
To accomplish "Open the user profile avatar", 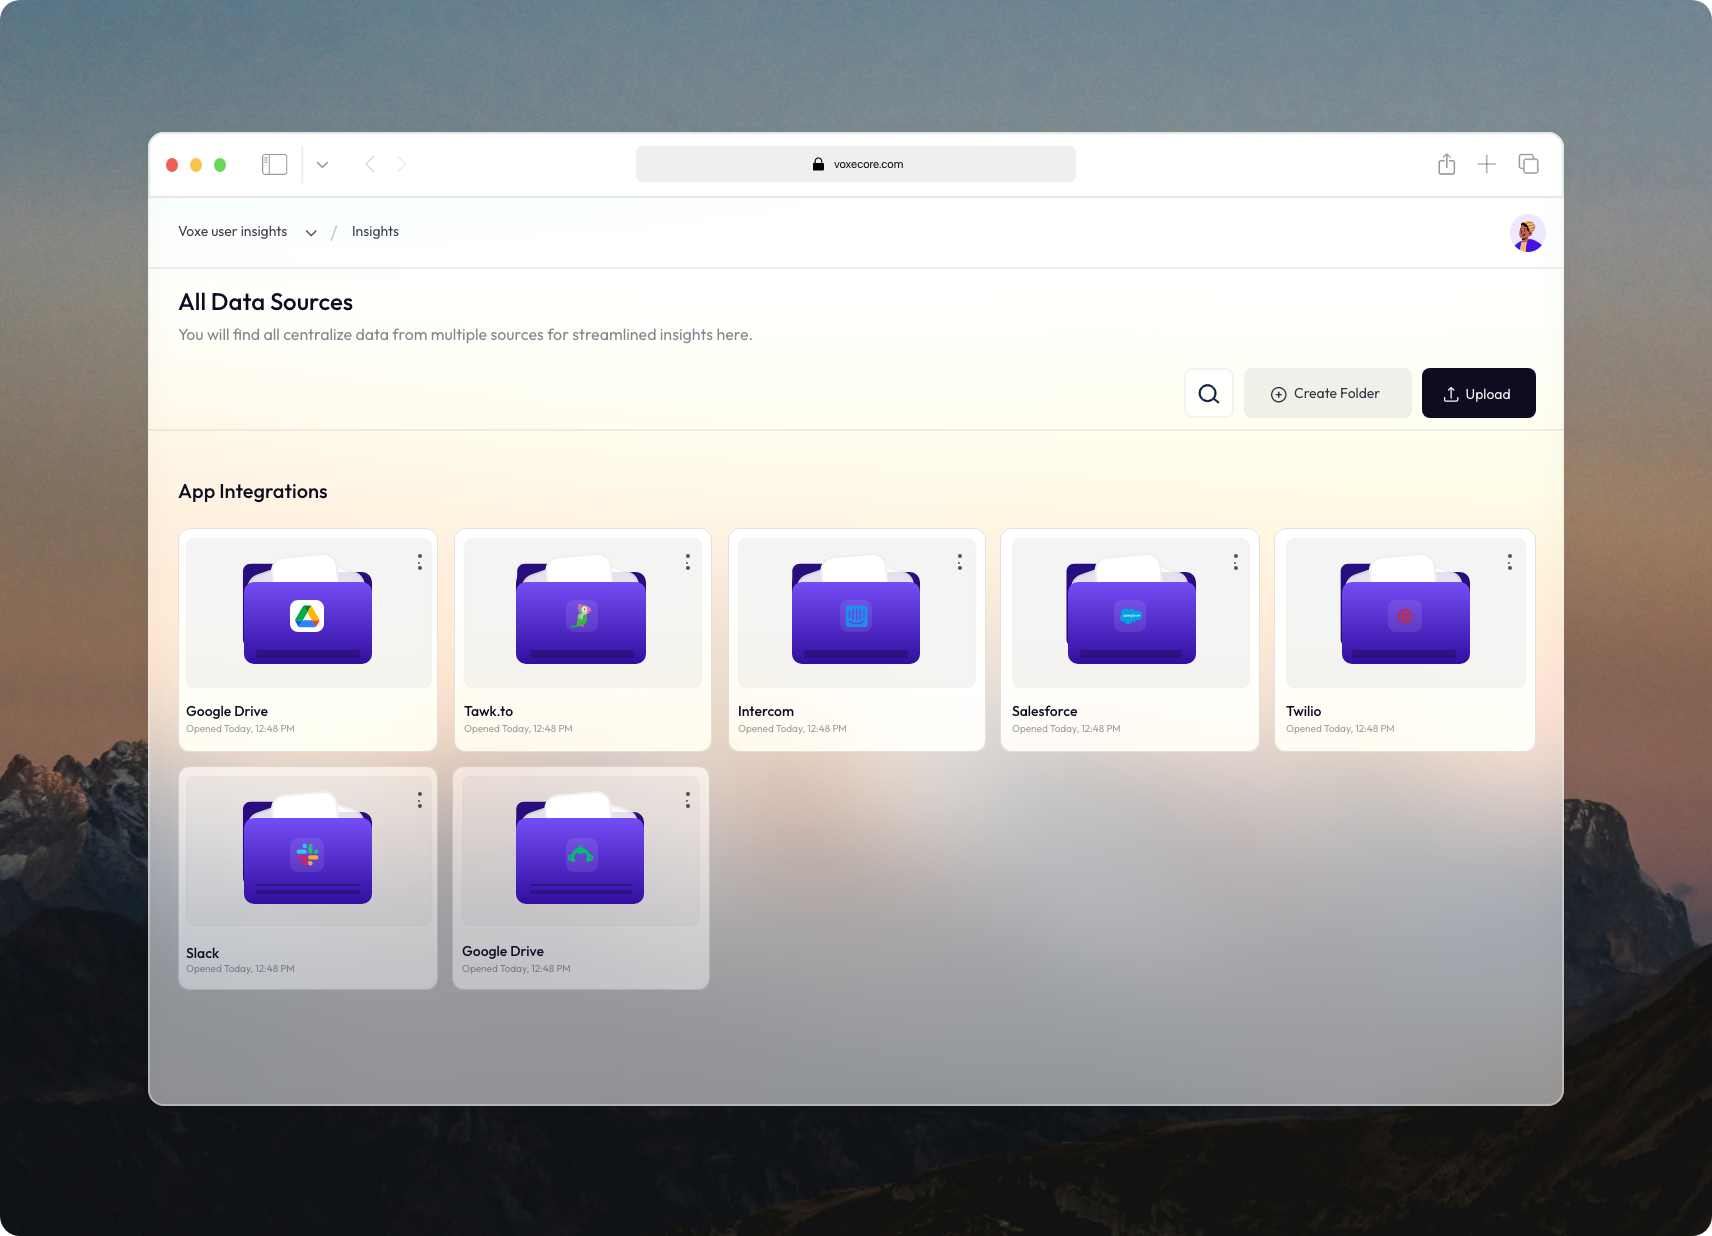I will coord(1527,233).
